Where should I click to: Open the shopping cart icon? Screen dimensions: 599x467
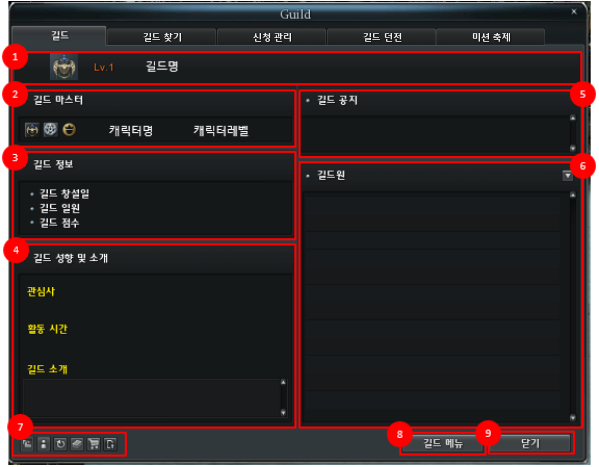pos(94,444)
